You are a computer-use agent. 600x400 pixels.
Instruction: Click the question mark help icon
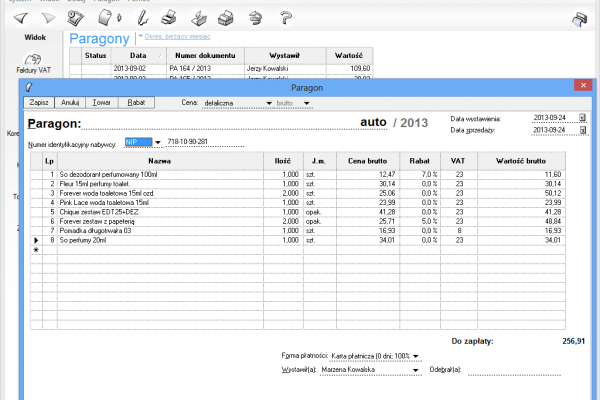(x=286, y=18)
